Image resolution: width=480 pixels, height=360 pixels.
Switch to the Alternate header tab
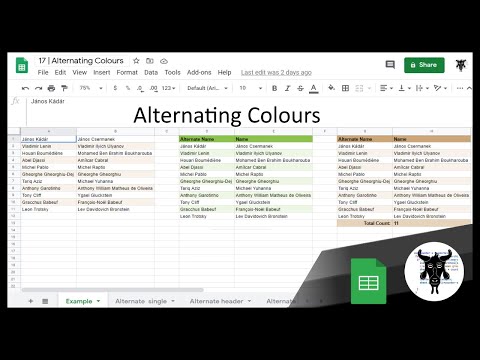pyautogui.click(x=216, y=301)
